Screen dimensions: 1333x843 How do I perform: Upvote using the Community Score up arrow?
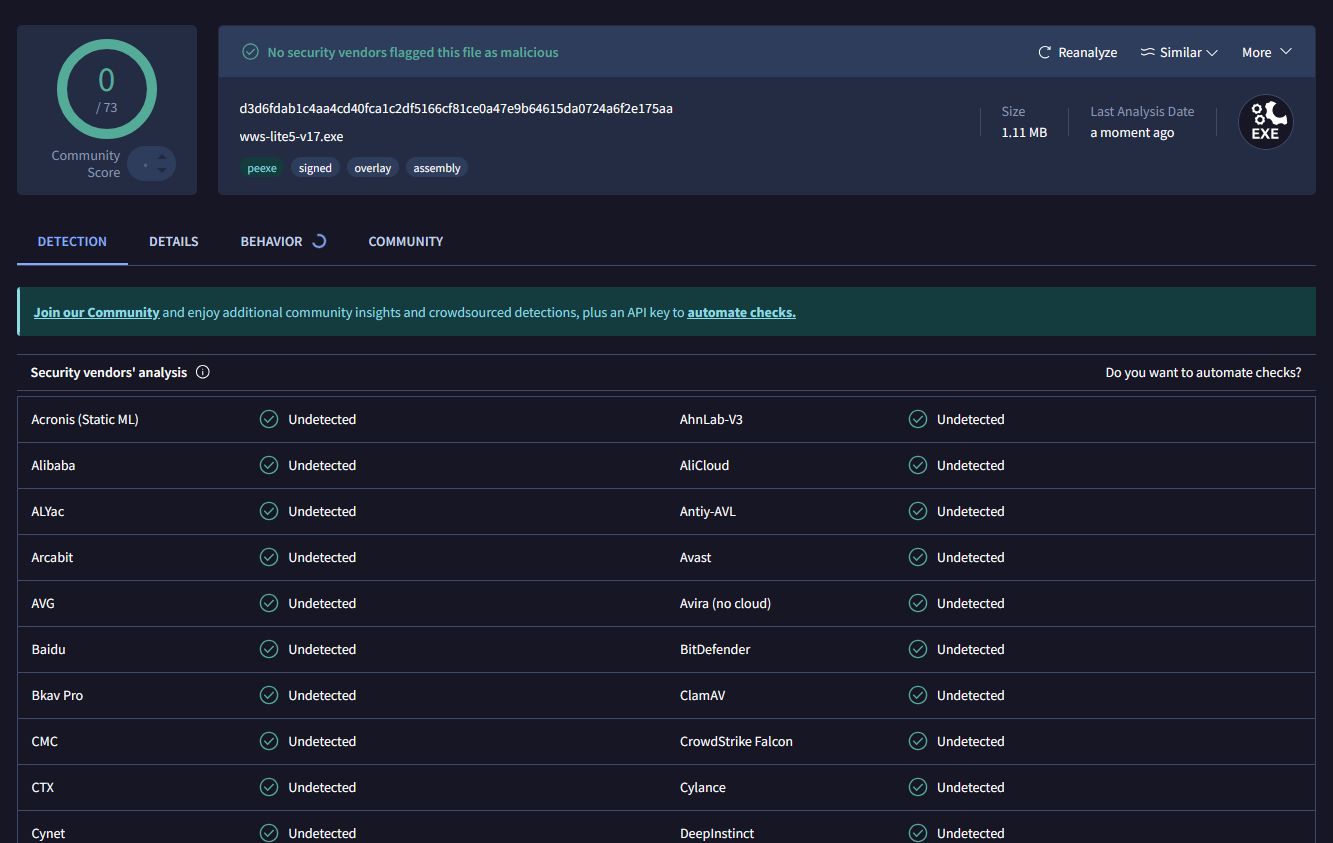(x=162, y=157)
